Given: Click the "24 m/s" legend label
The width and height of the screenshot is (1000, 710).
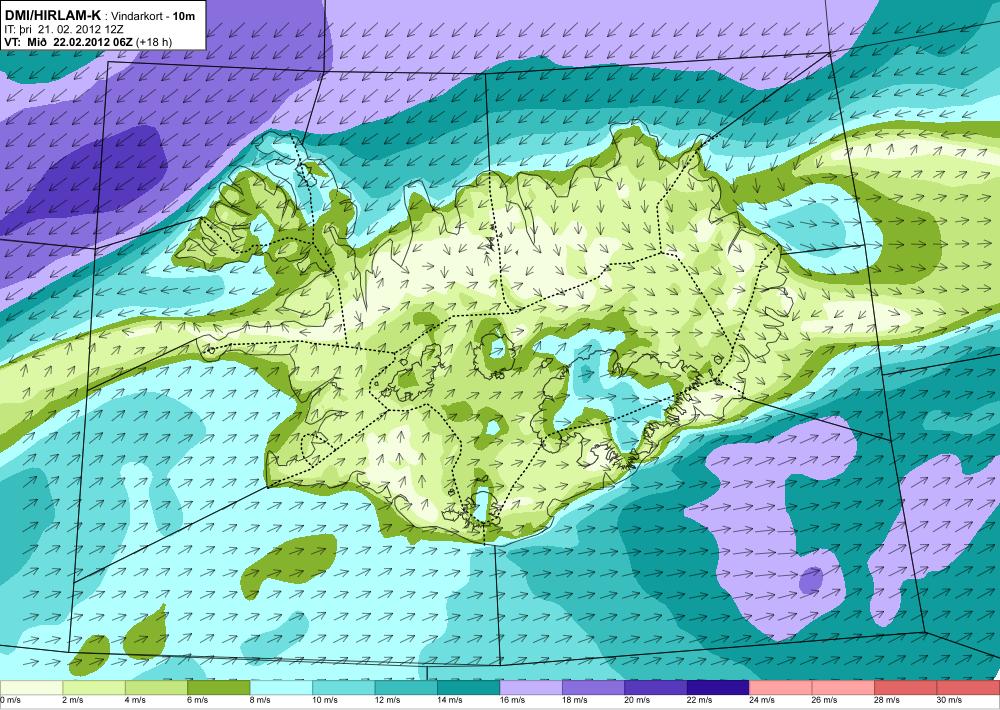Looking at the screenshot, I should 762,700.
